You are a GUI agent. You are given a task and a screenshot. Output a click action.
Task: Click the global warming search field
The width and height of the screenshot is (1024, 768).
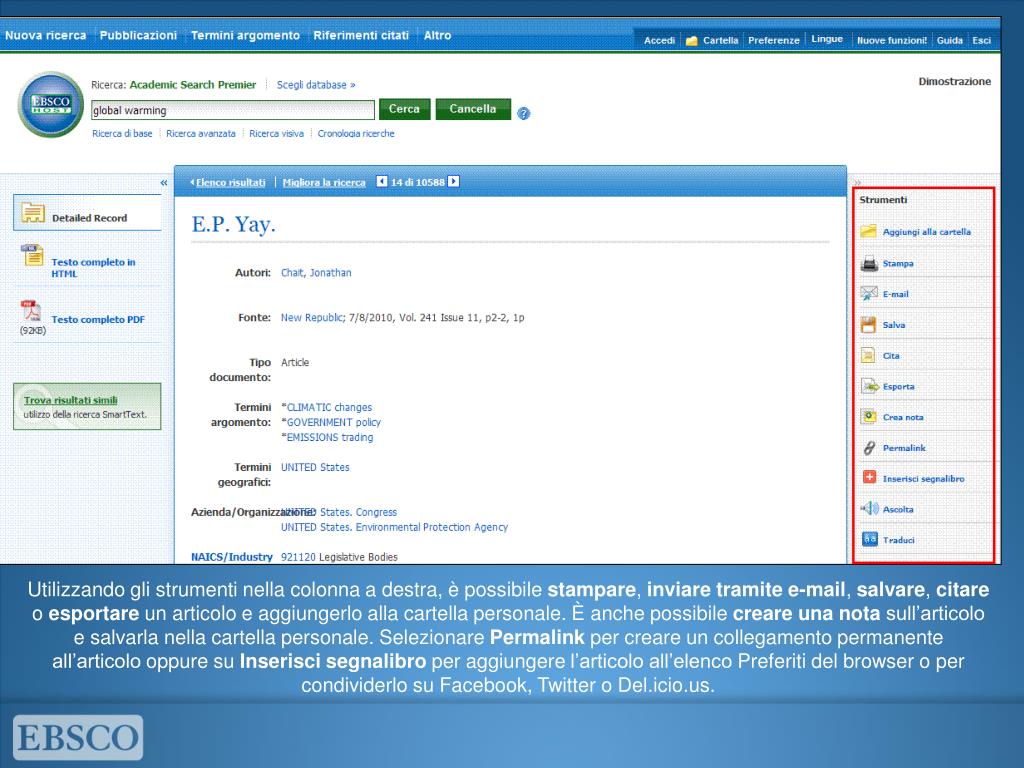click(232, 110)
